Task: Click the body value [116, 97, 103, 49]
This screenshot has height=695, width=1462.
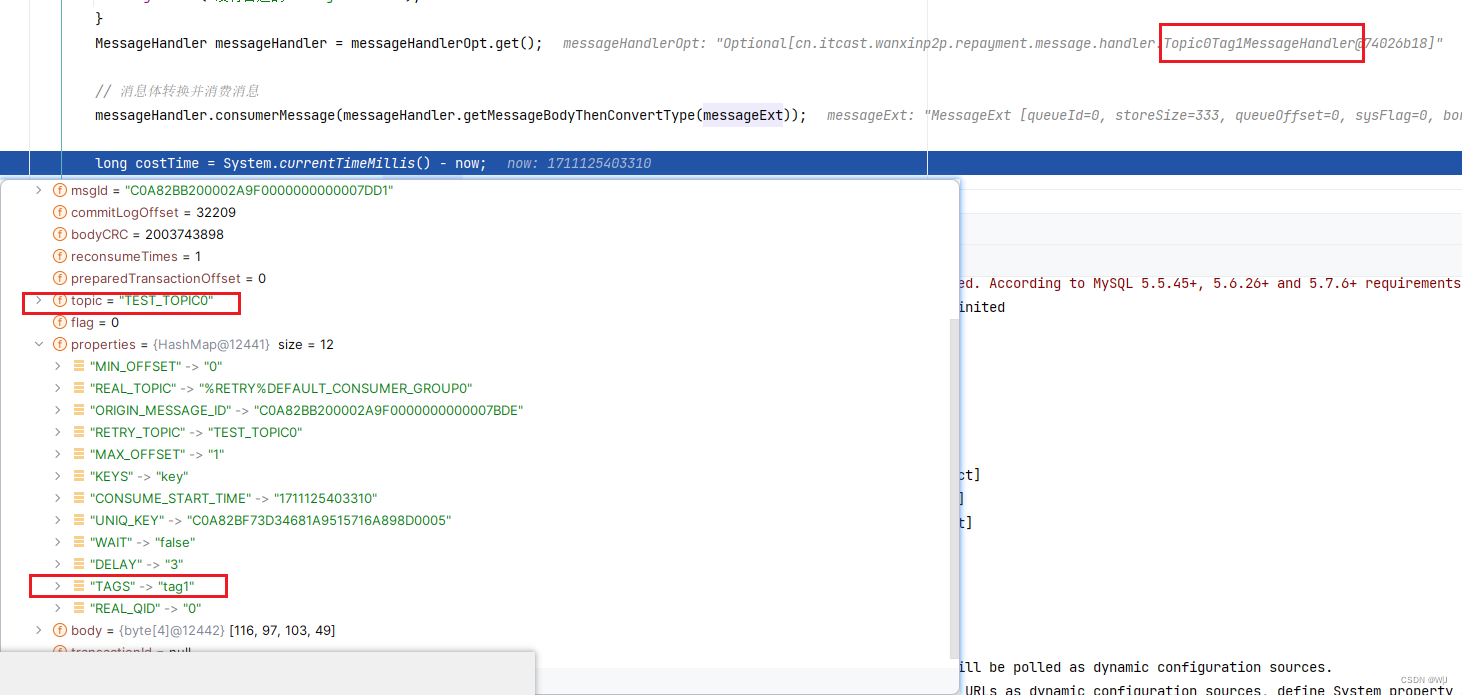Action: click(282, 630)
